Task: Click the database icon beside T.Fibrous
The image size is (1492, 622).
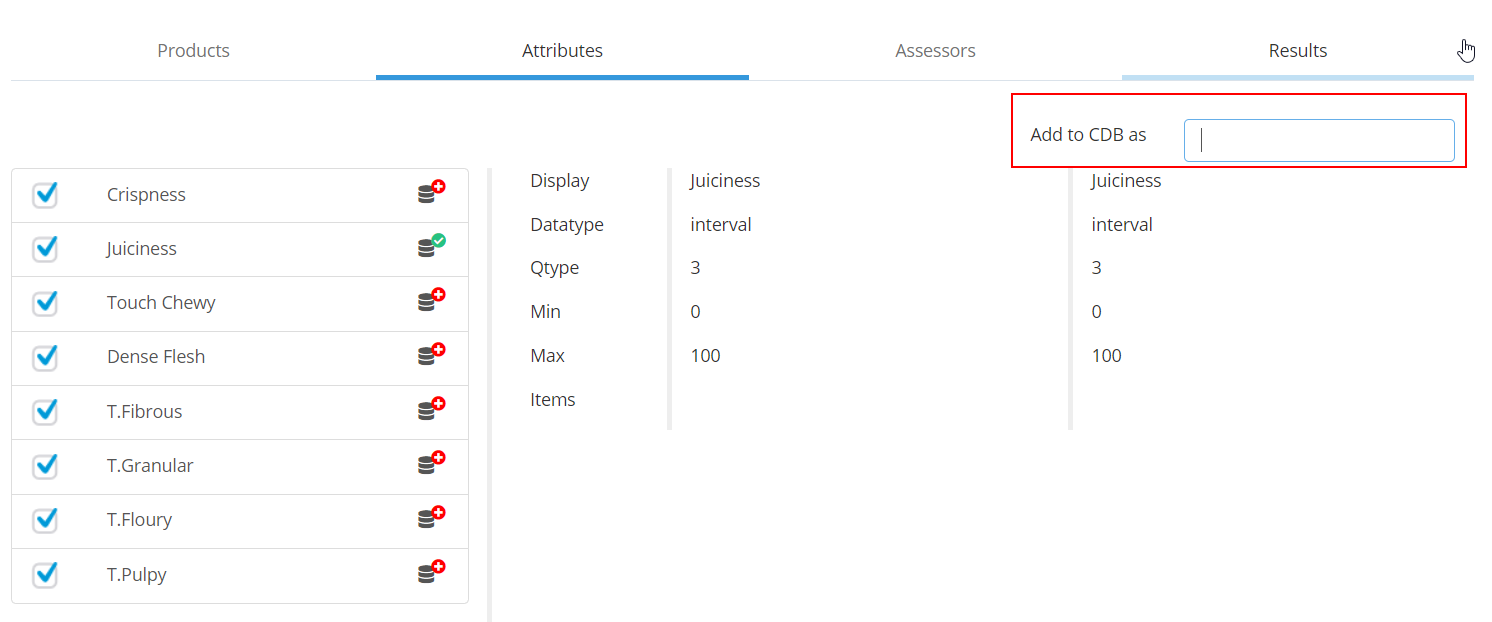Action: point(429,409)
